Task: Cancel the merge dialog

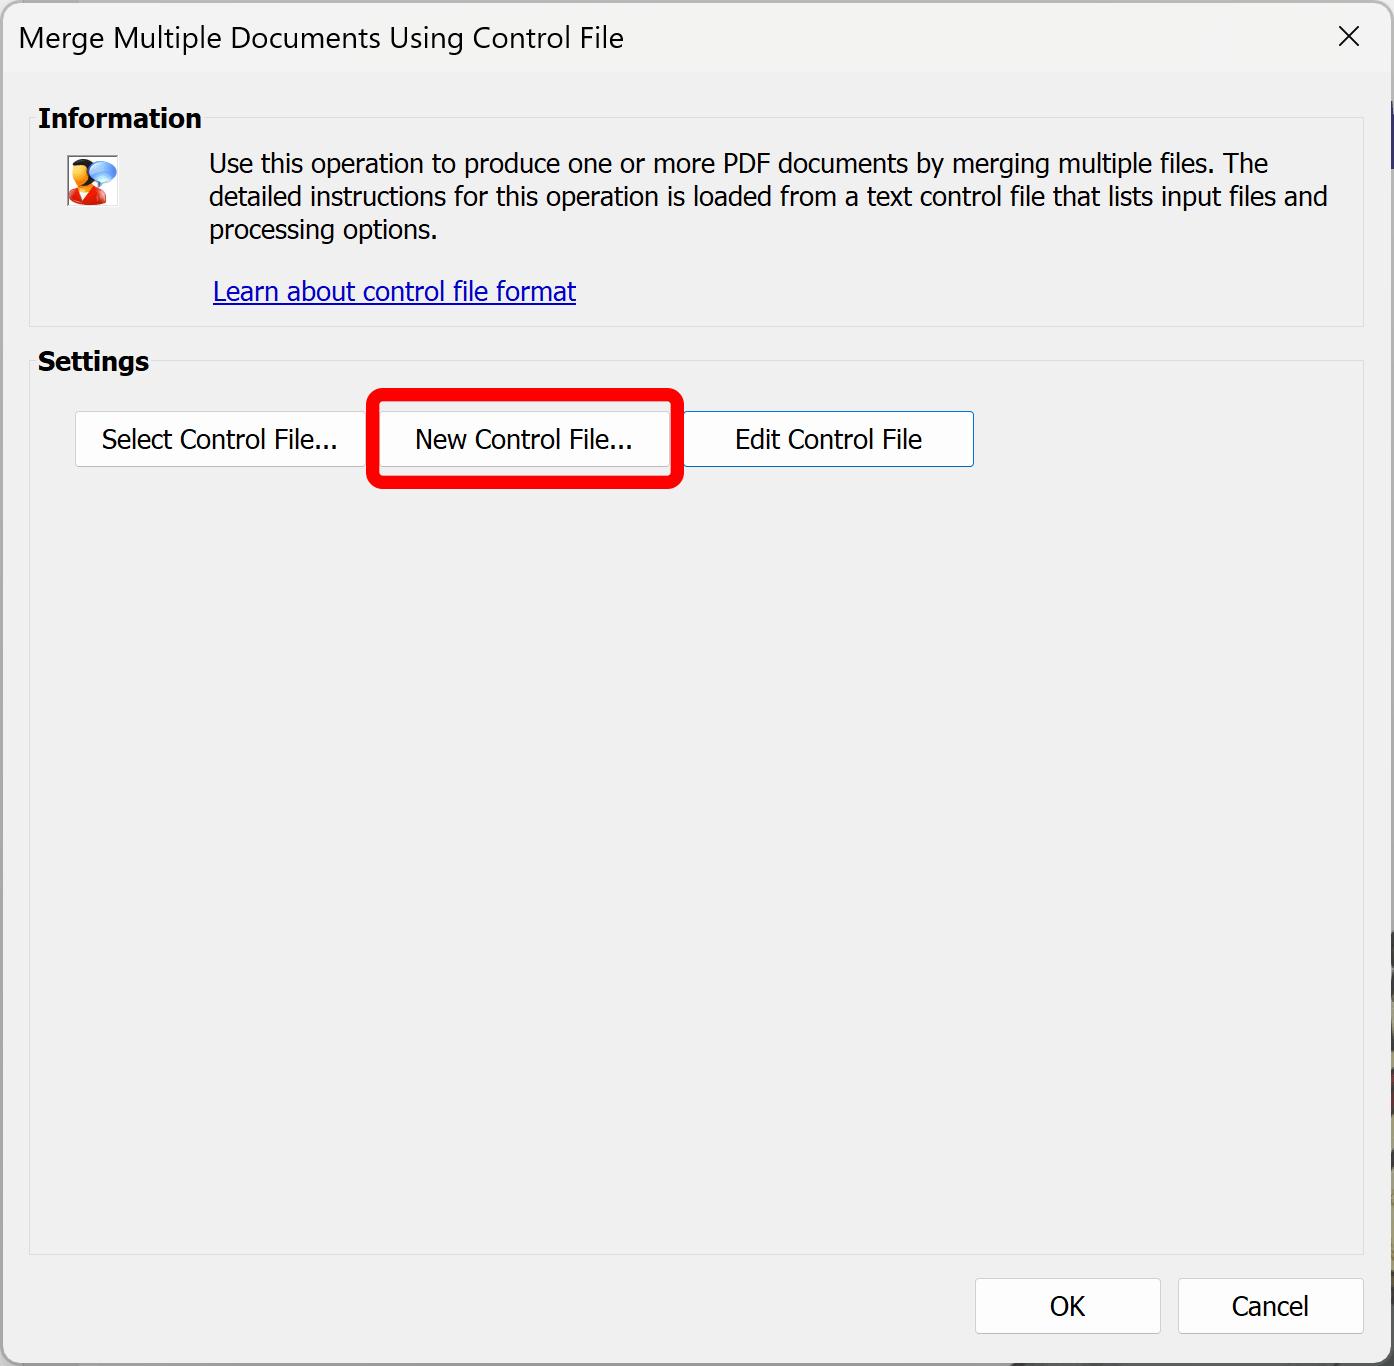Action: click(1270, 1306)
